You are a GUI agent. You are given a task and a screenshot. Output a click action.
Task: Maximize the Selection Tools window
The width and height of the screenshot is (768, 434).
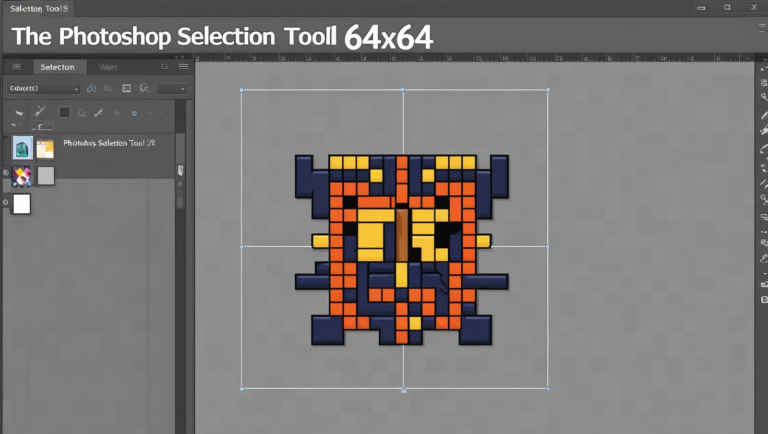tap(727, 7)
